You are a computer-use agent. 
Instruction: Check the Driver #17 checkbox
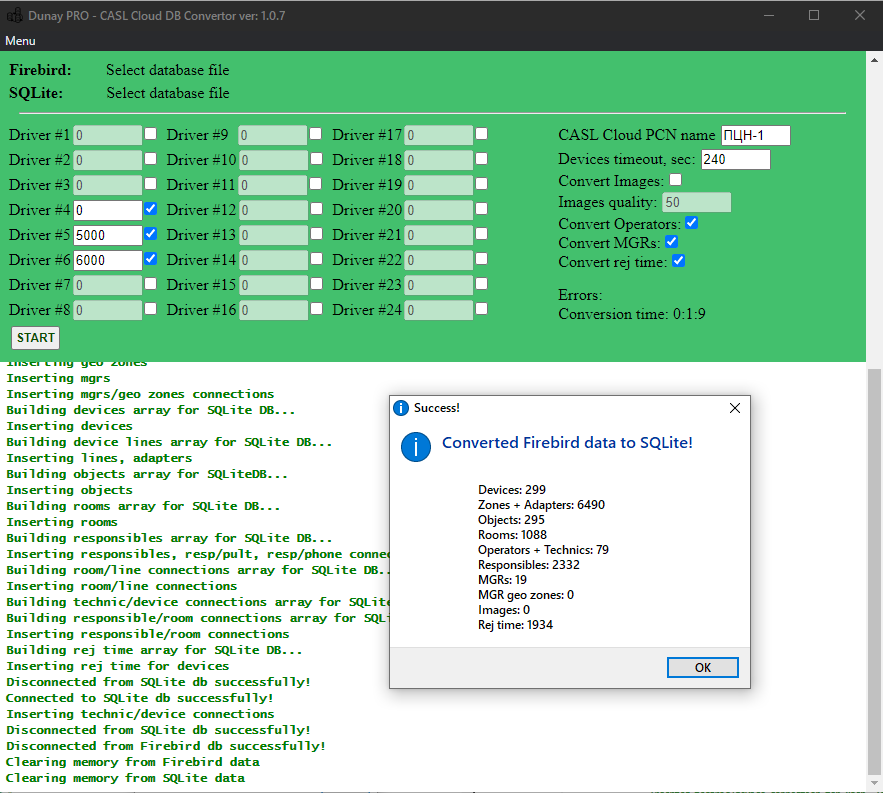click(x=481, y=134)
